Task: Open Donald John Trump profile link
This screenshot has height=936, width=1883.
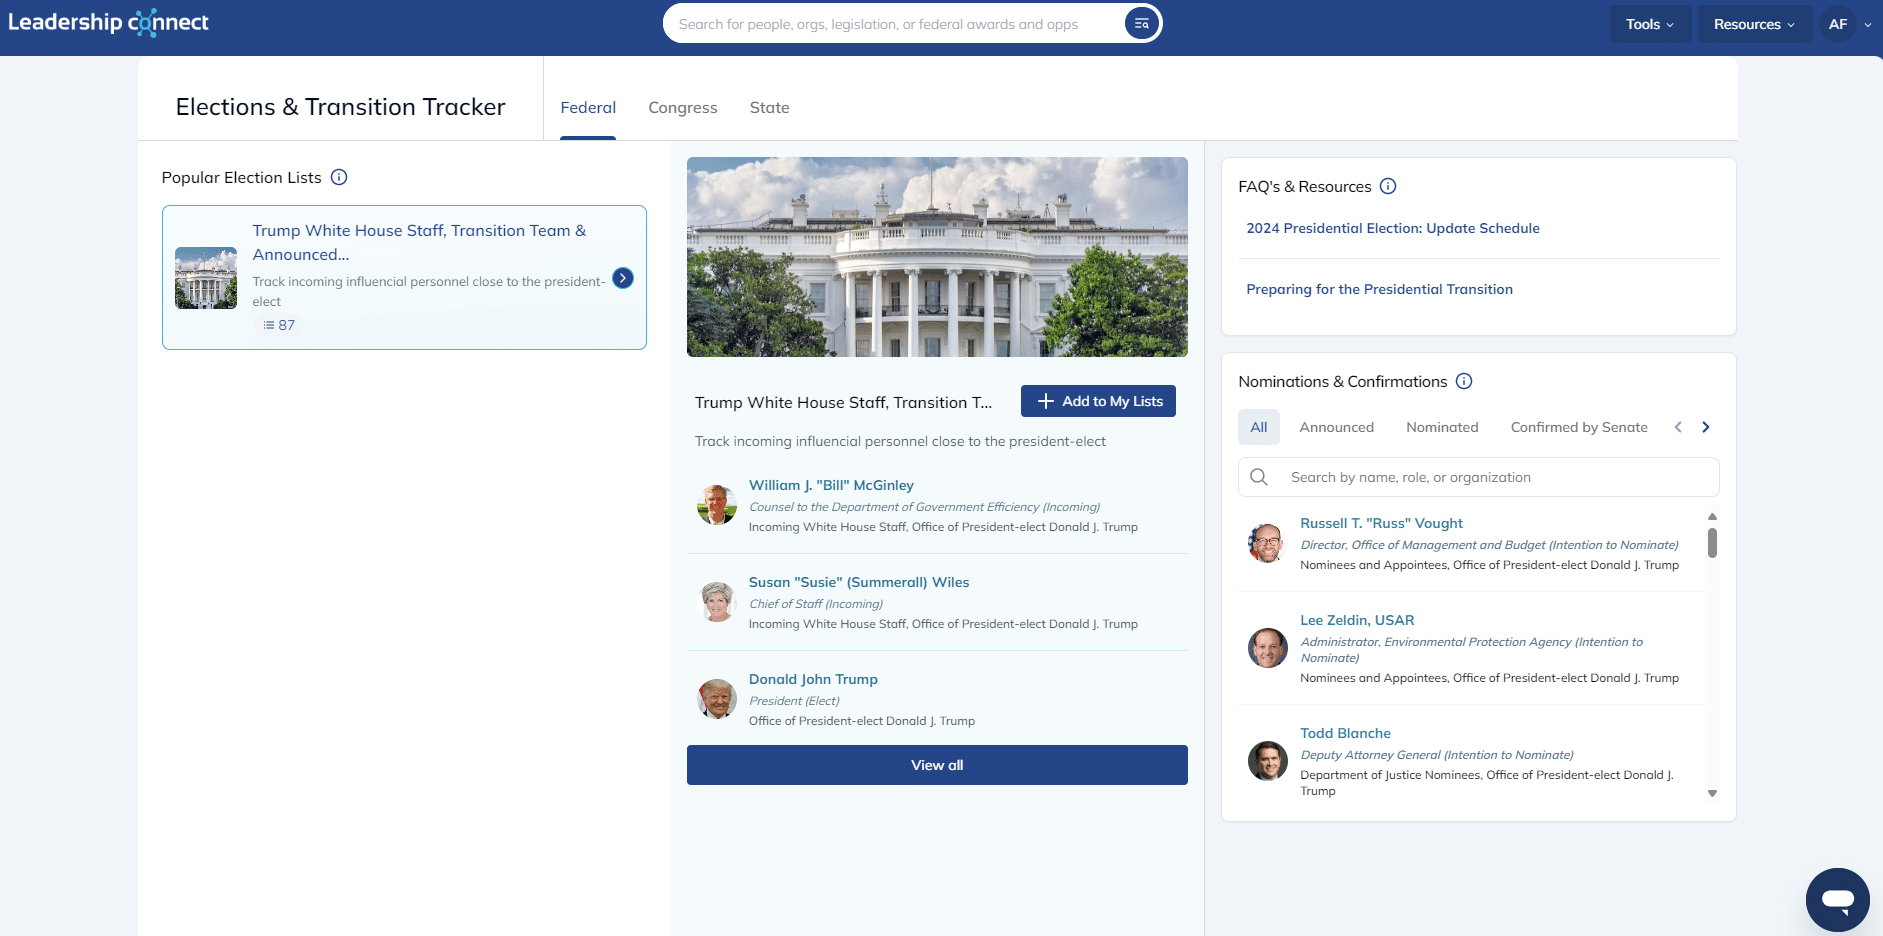Action: [813, 679]
